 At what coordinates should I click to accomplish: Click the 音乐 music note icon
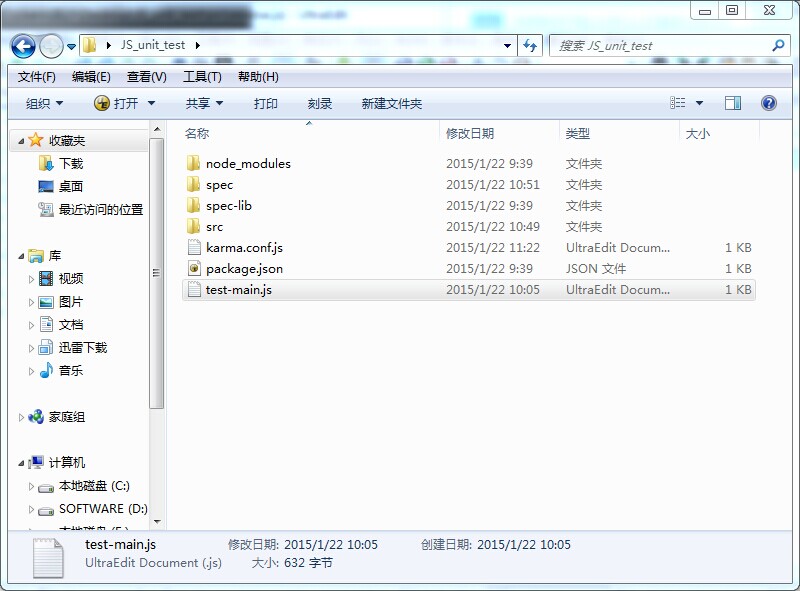point(46,370)
